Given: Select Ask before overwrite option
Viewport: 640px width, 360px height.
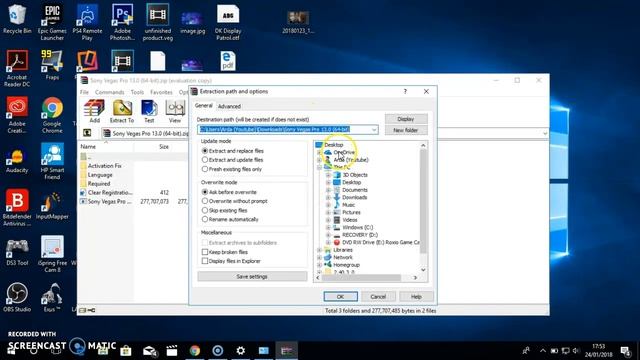Looking at the screenshot, I should point(229,192).
